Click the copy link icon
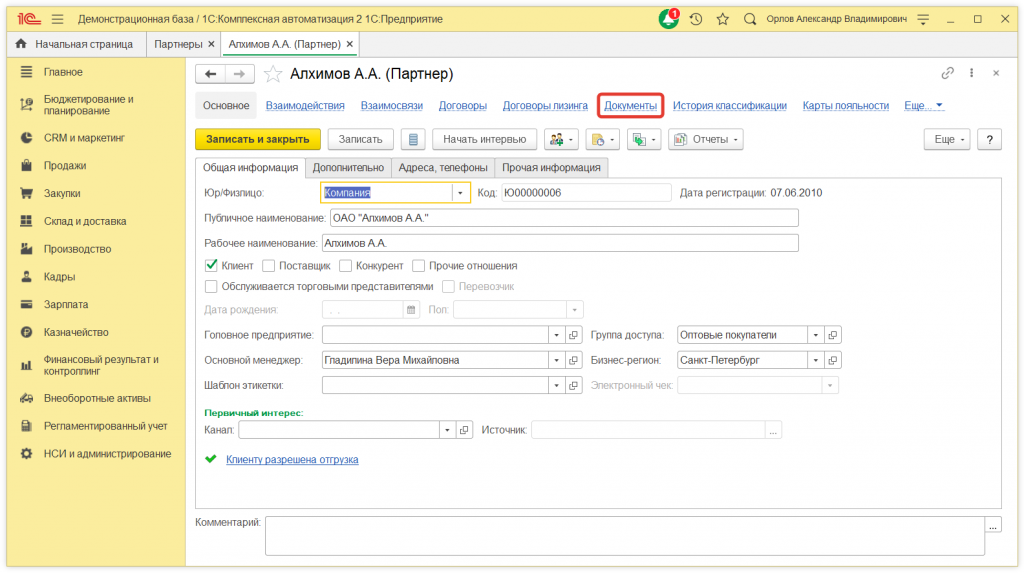1024x573 pixels. click(x=947, y=74)
